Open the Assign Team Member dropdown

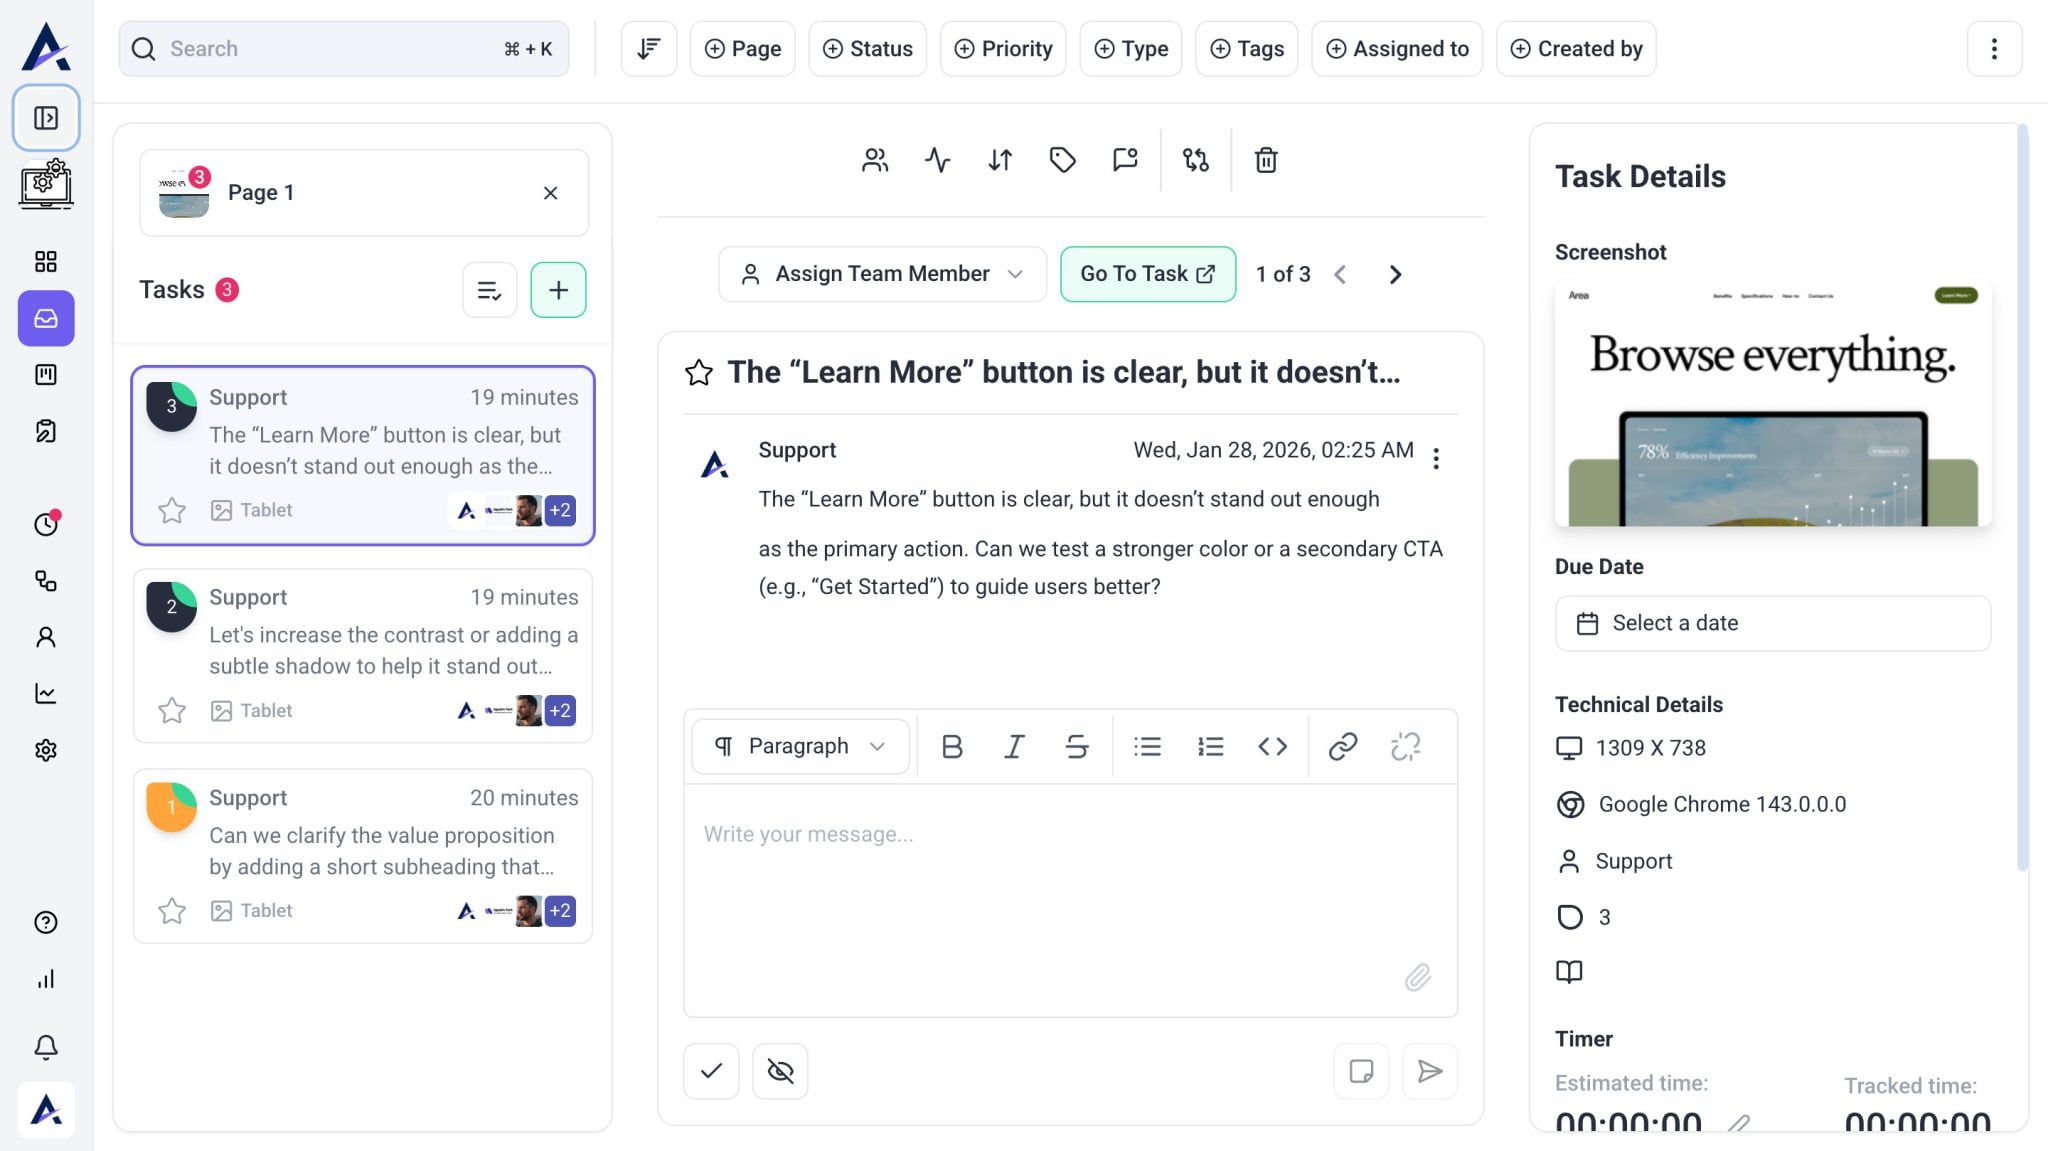(x=881, y=274)
